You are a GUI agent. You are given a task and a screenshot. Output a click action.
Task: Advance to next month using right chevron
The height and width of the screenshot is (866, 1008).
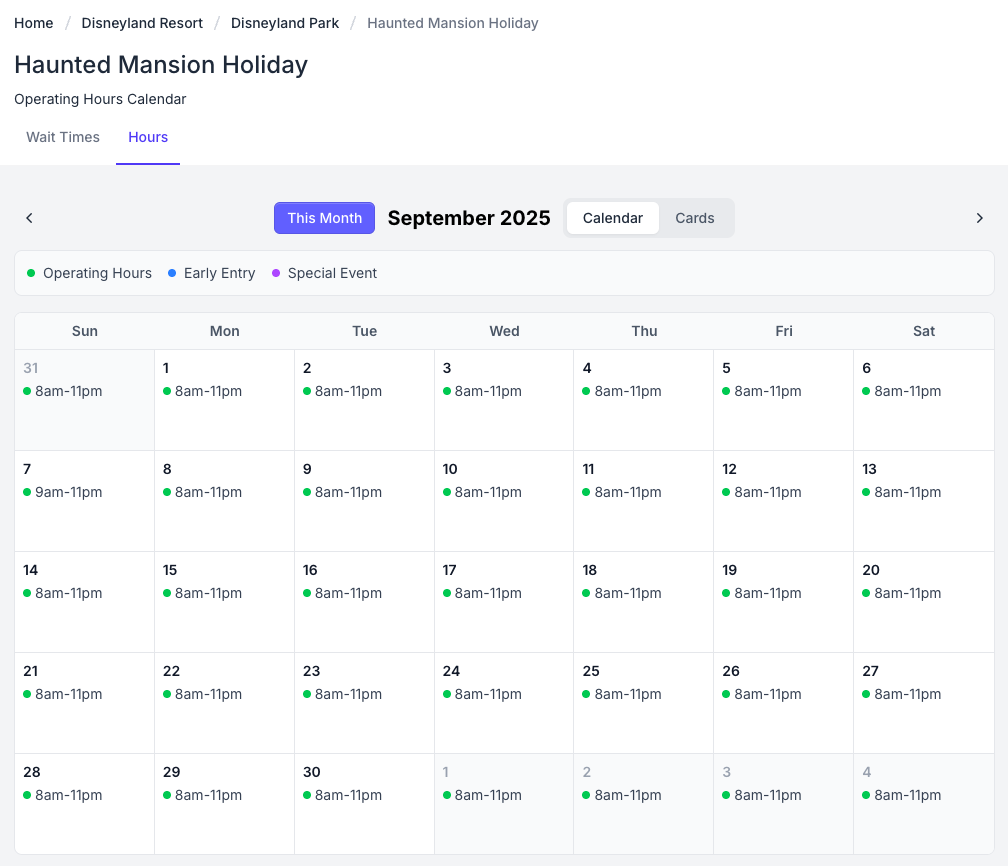click(979, 218)
